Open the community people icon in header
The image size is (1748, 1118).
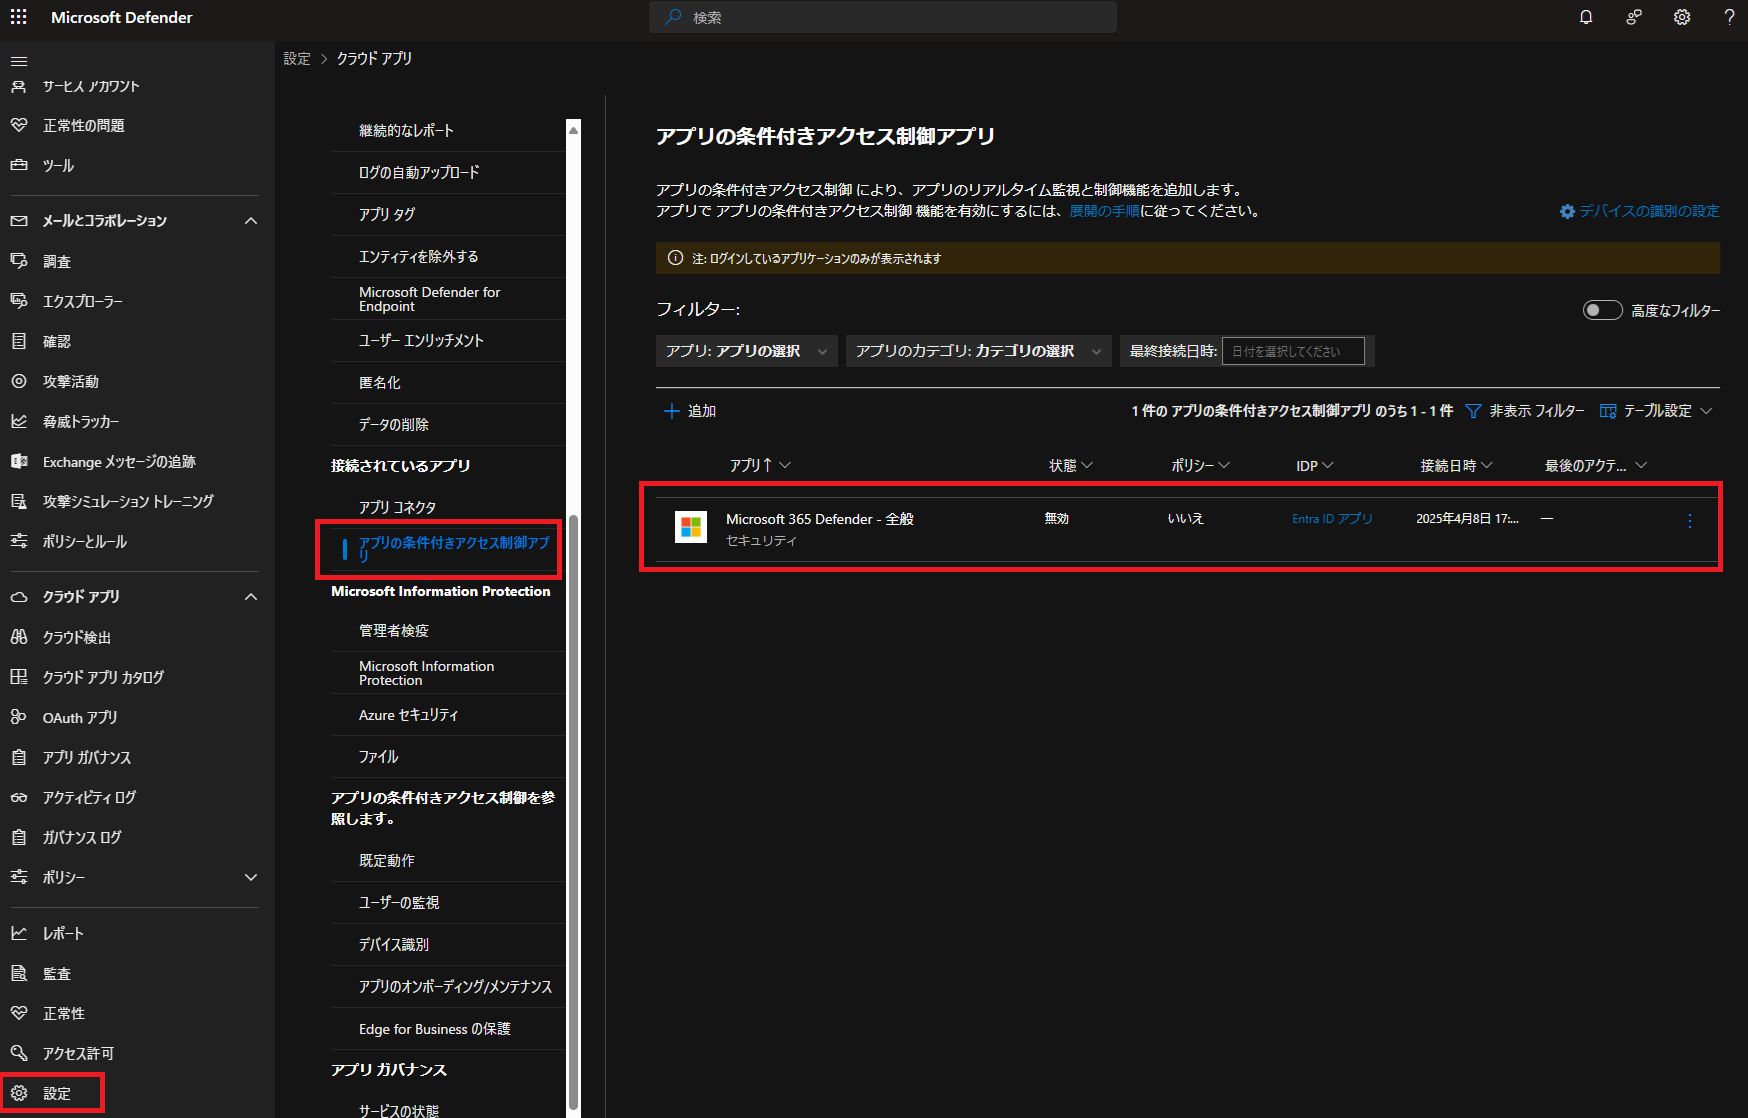(x=1634, y=17)
